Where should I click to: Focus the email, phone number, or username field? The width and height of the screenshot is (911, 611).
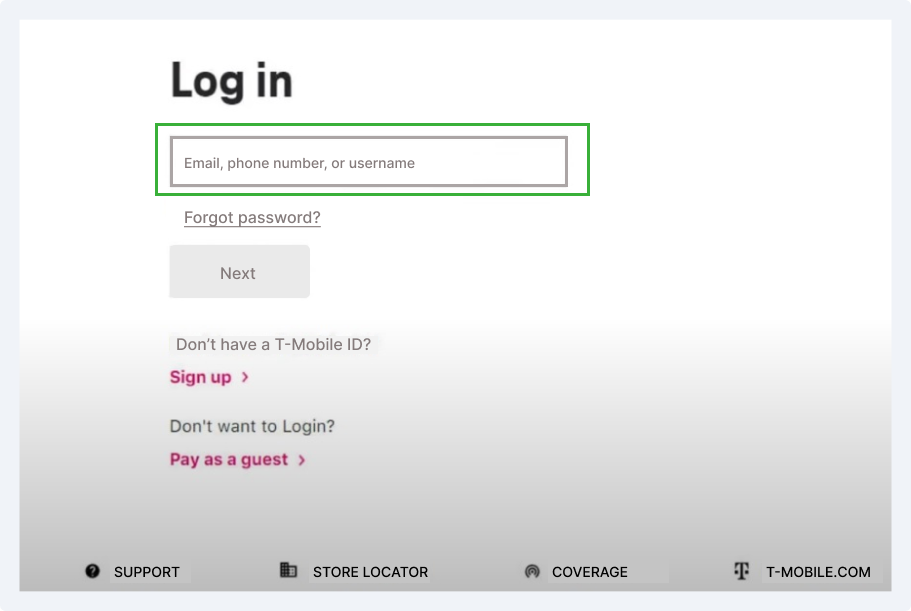(x=368, y=162)
